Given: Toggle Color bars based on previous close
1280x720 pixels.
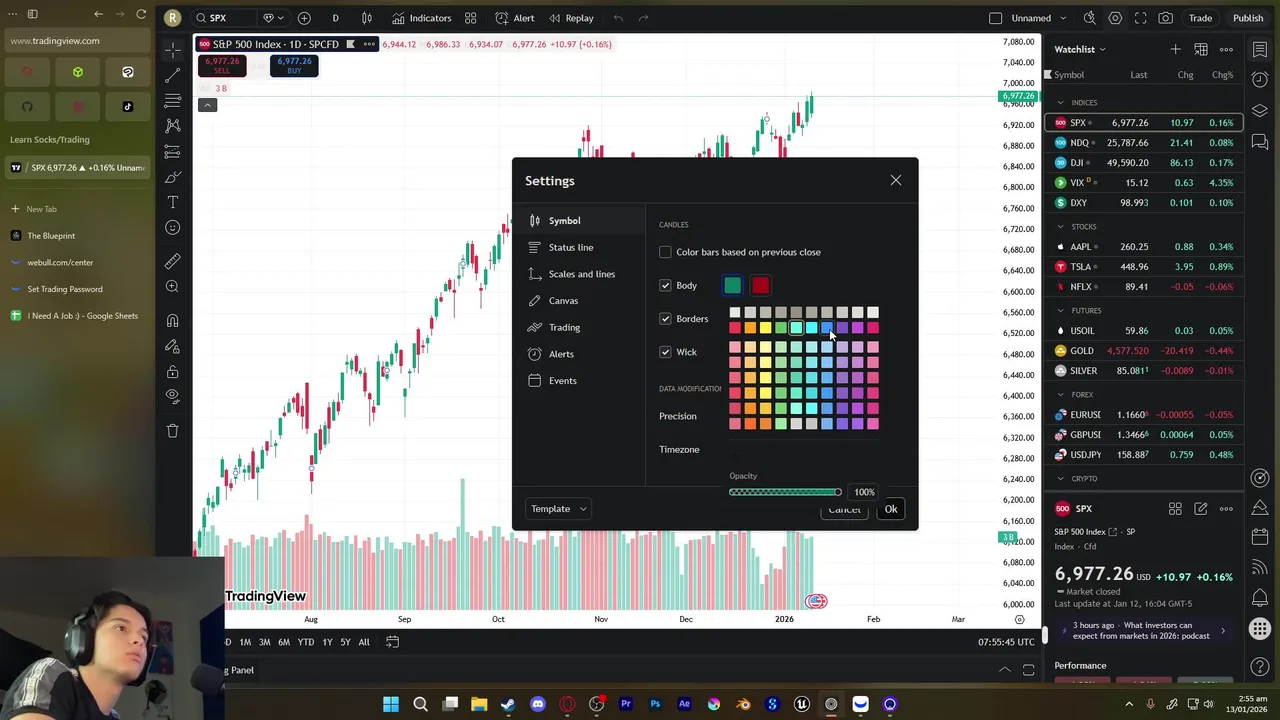Looking at the screenshot, I should (x=665, y=252).
